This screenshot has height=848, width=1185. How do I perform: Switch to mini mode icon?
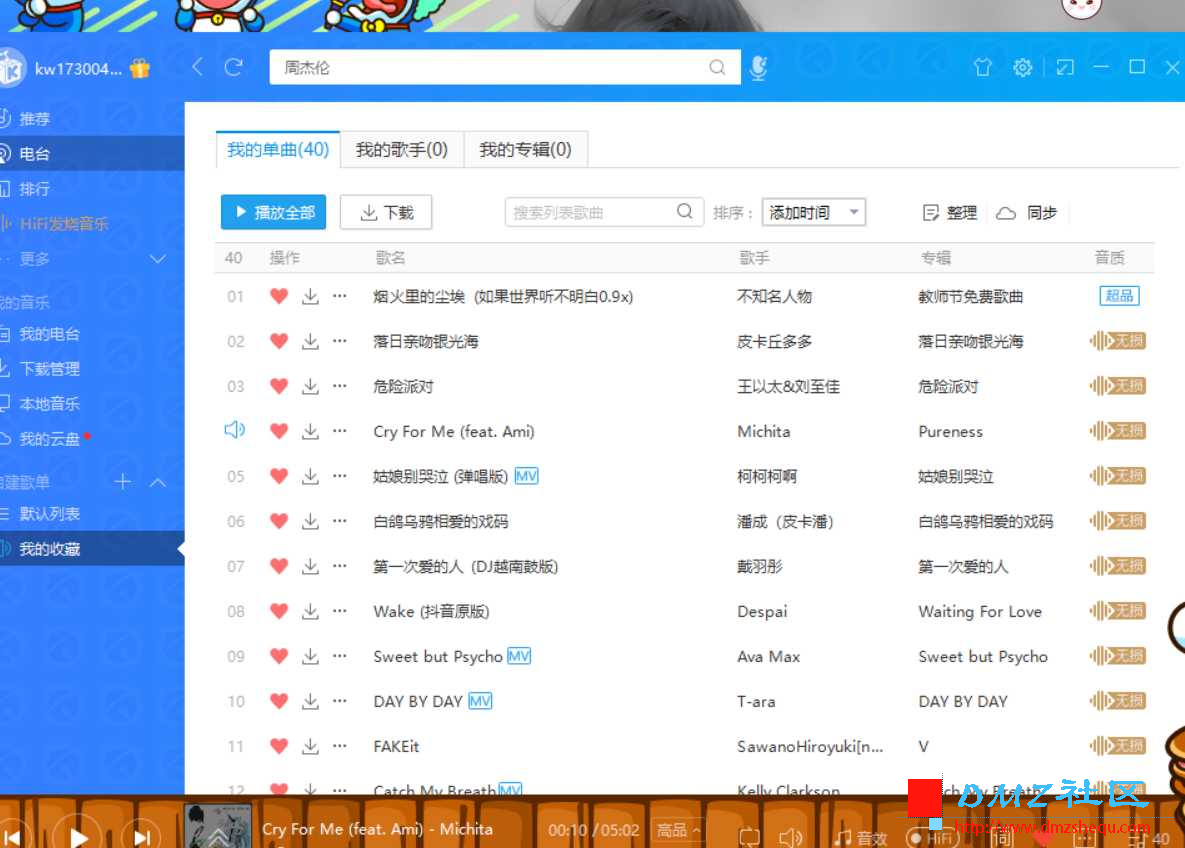1065,67
